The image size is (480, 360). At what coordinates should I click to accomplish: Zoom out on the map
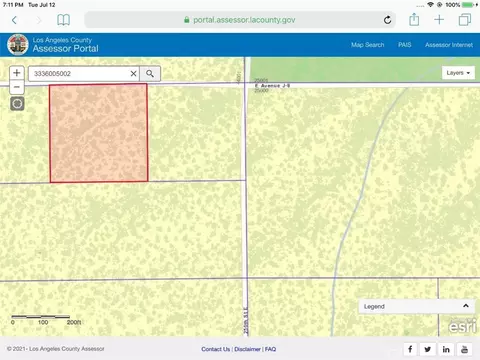coord(17,87)
